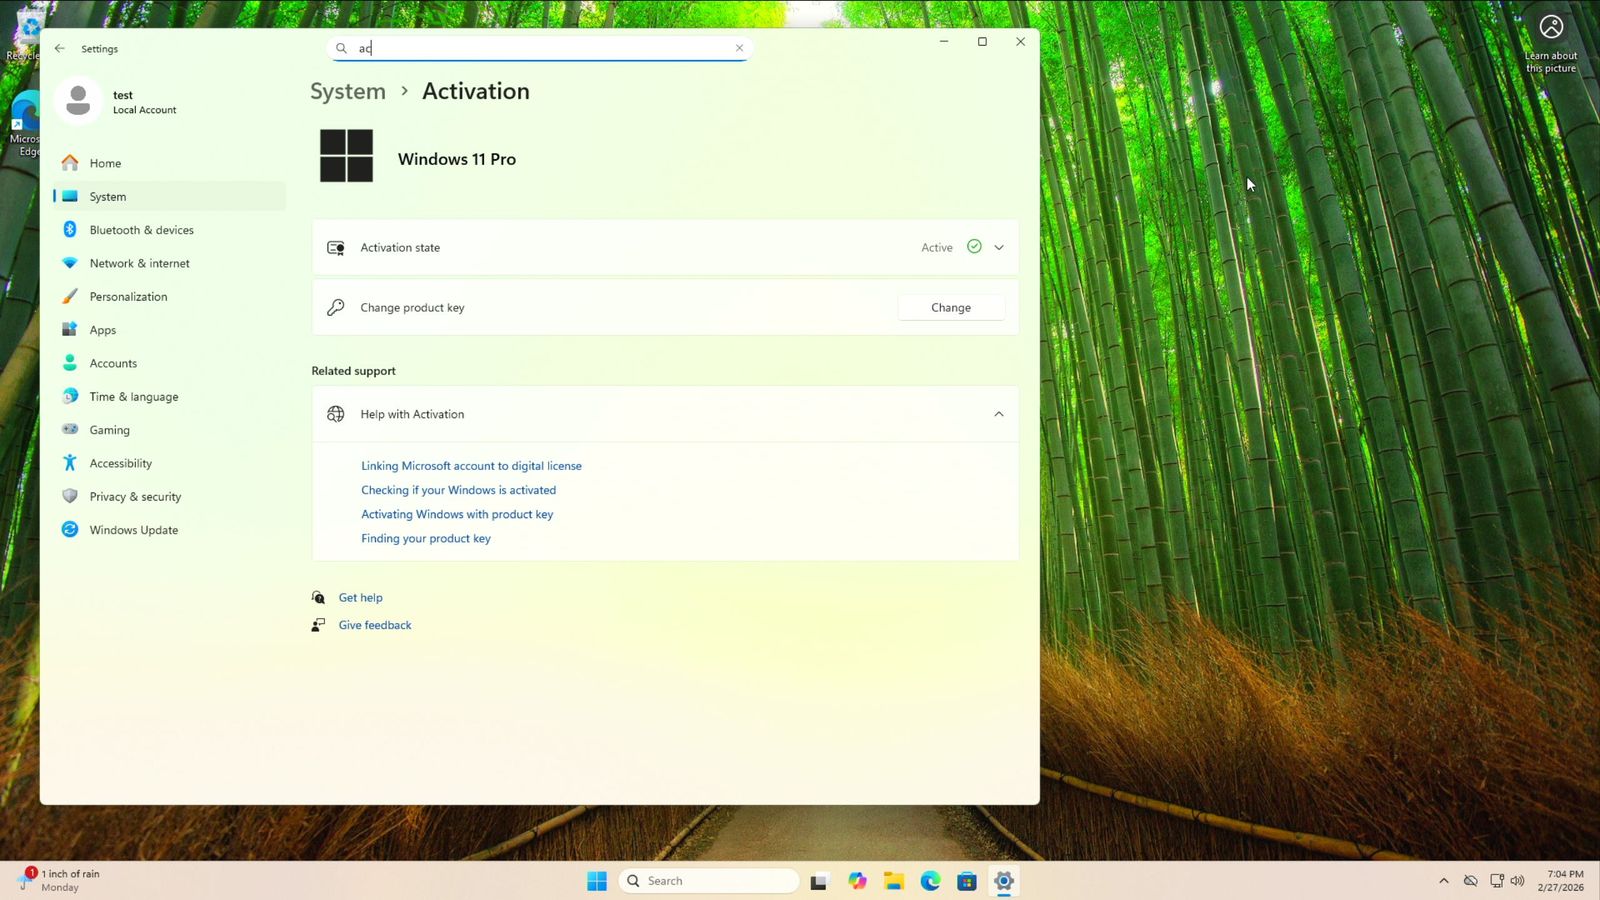Screen dimensions: 1600x900
Task: Open Windows Update section
Action: coord(133,530)
